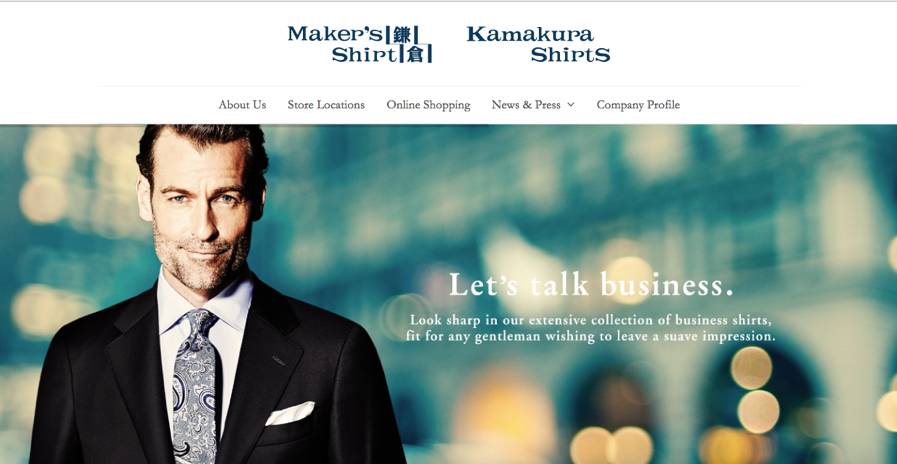
Task: Click the kanji emblem in the logo
Action: click(409, 44)
